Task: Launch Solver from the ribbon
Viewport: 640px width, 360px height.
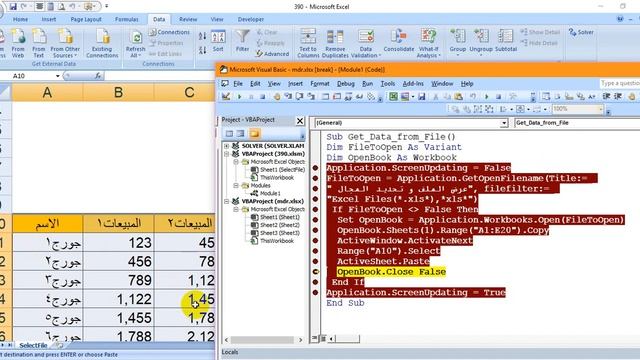Action: tap(581, 32)
